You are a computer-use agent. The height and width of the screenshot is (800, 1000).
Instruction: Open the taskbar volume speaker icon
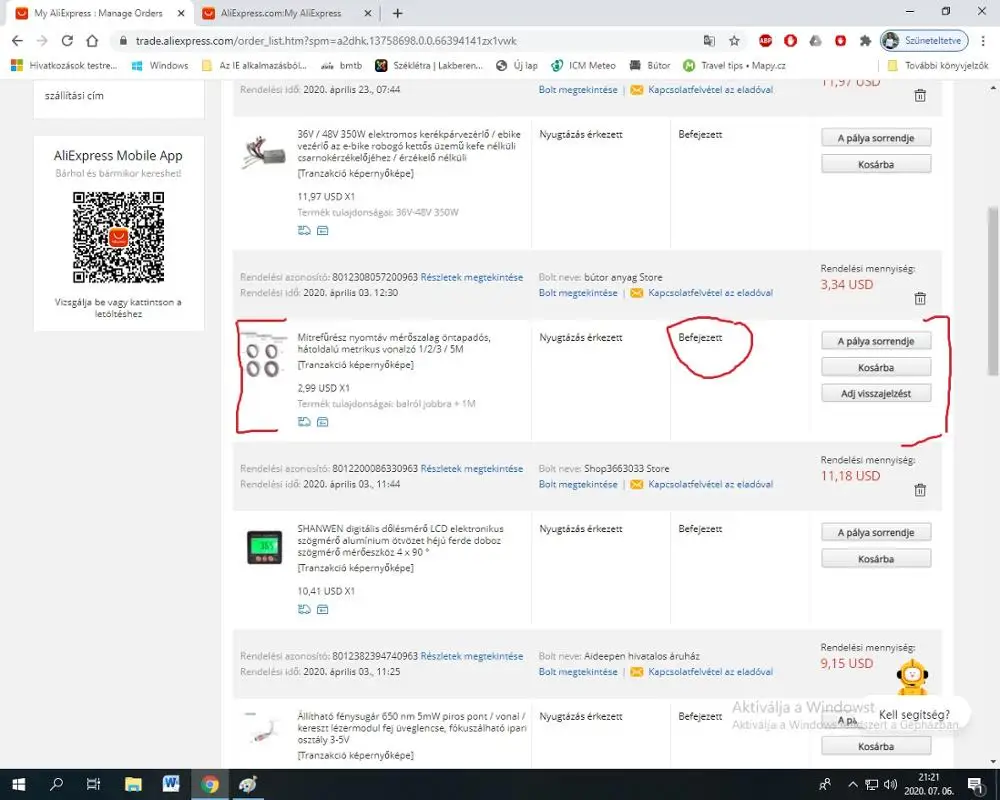pos(891,784)
